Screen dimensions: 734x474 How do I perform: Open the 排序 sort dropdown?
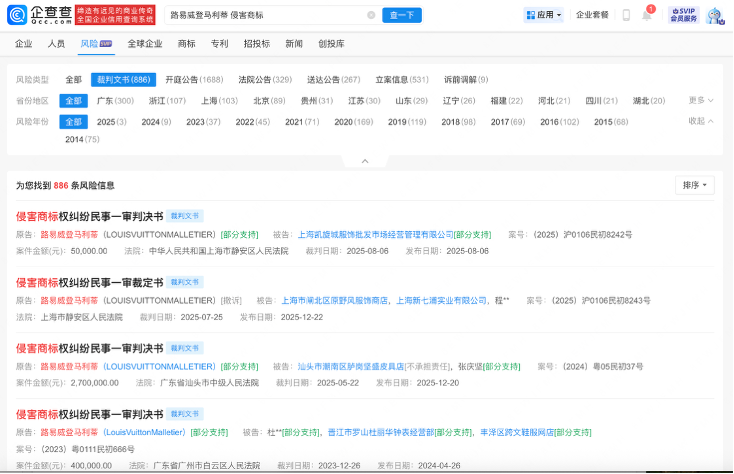pyautogui.click(x=695, y=185)
